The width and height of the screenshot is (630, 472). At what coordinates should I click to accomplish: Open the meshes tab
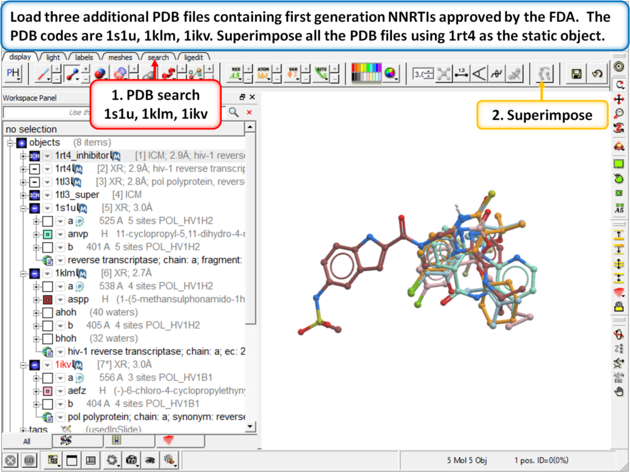point(120,58)
